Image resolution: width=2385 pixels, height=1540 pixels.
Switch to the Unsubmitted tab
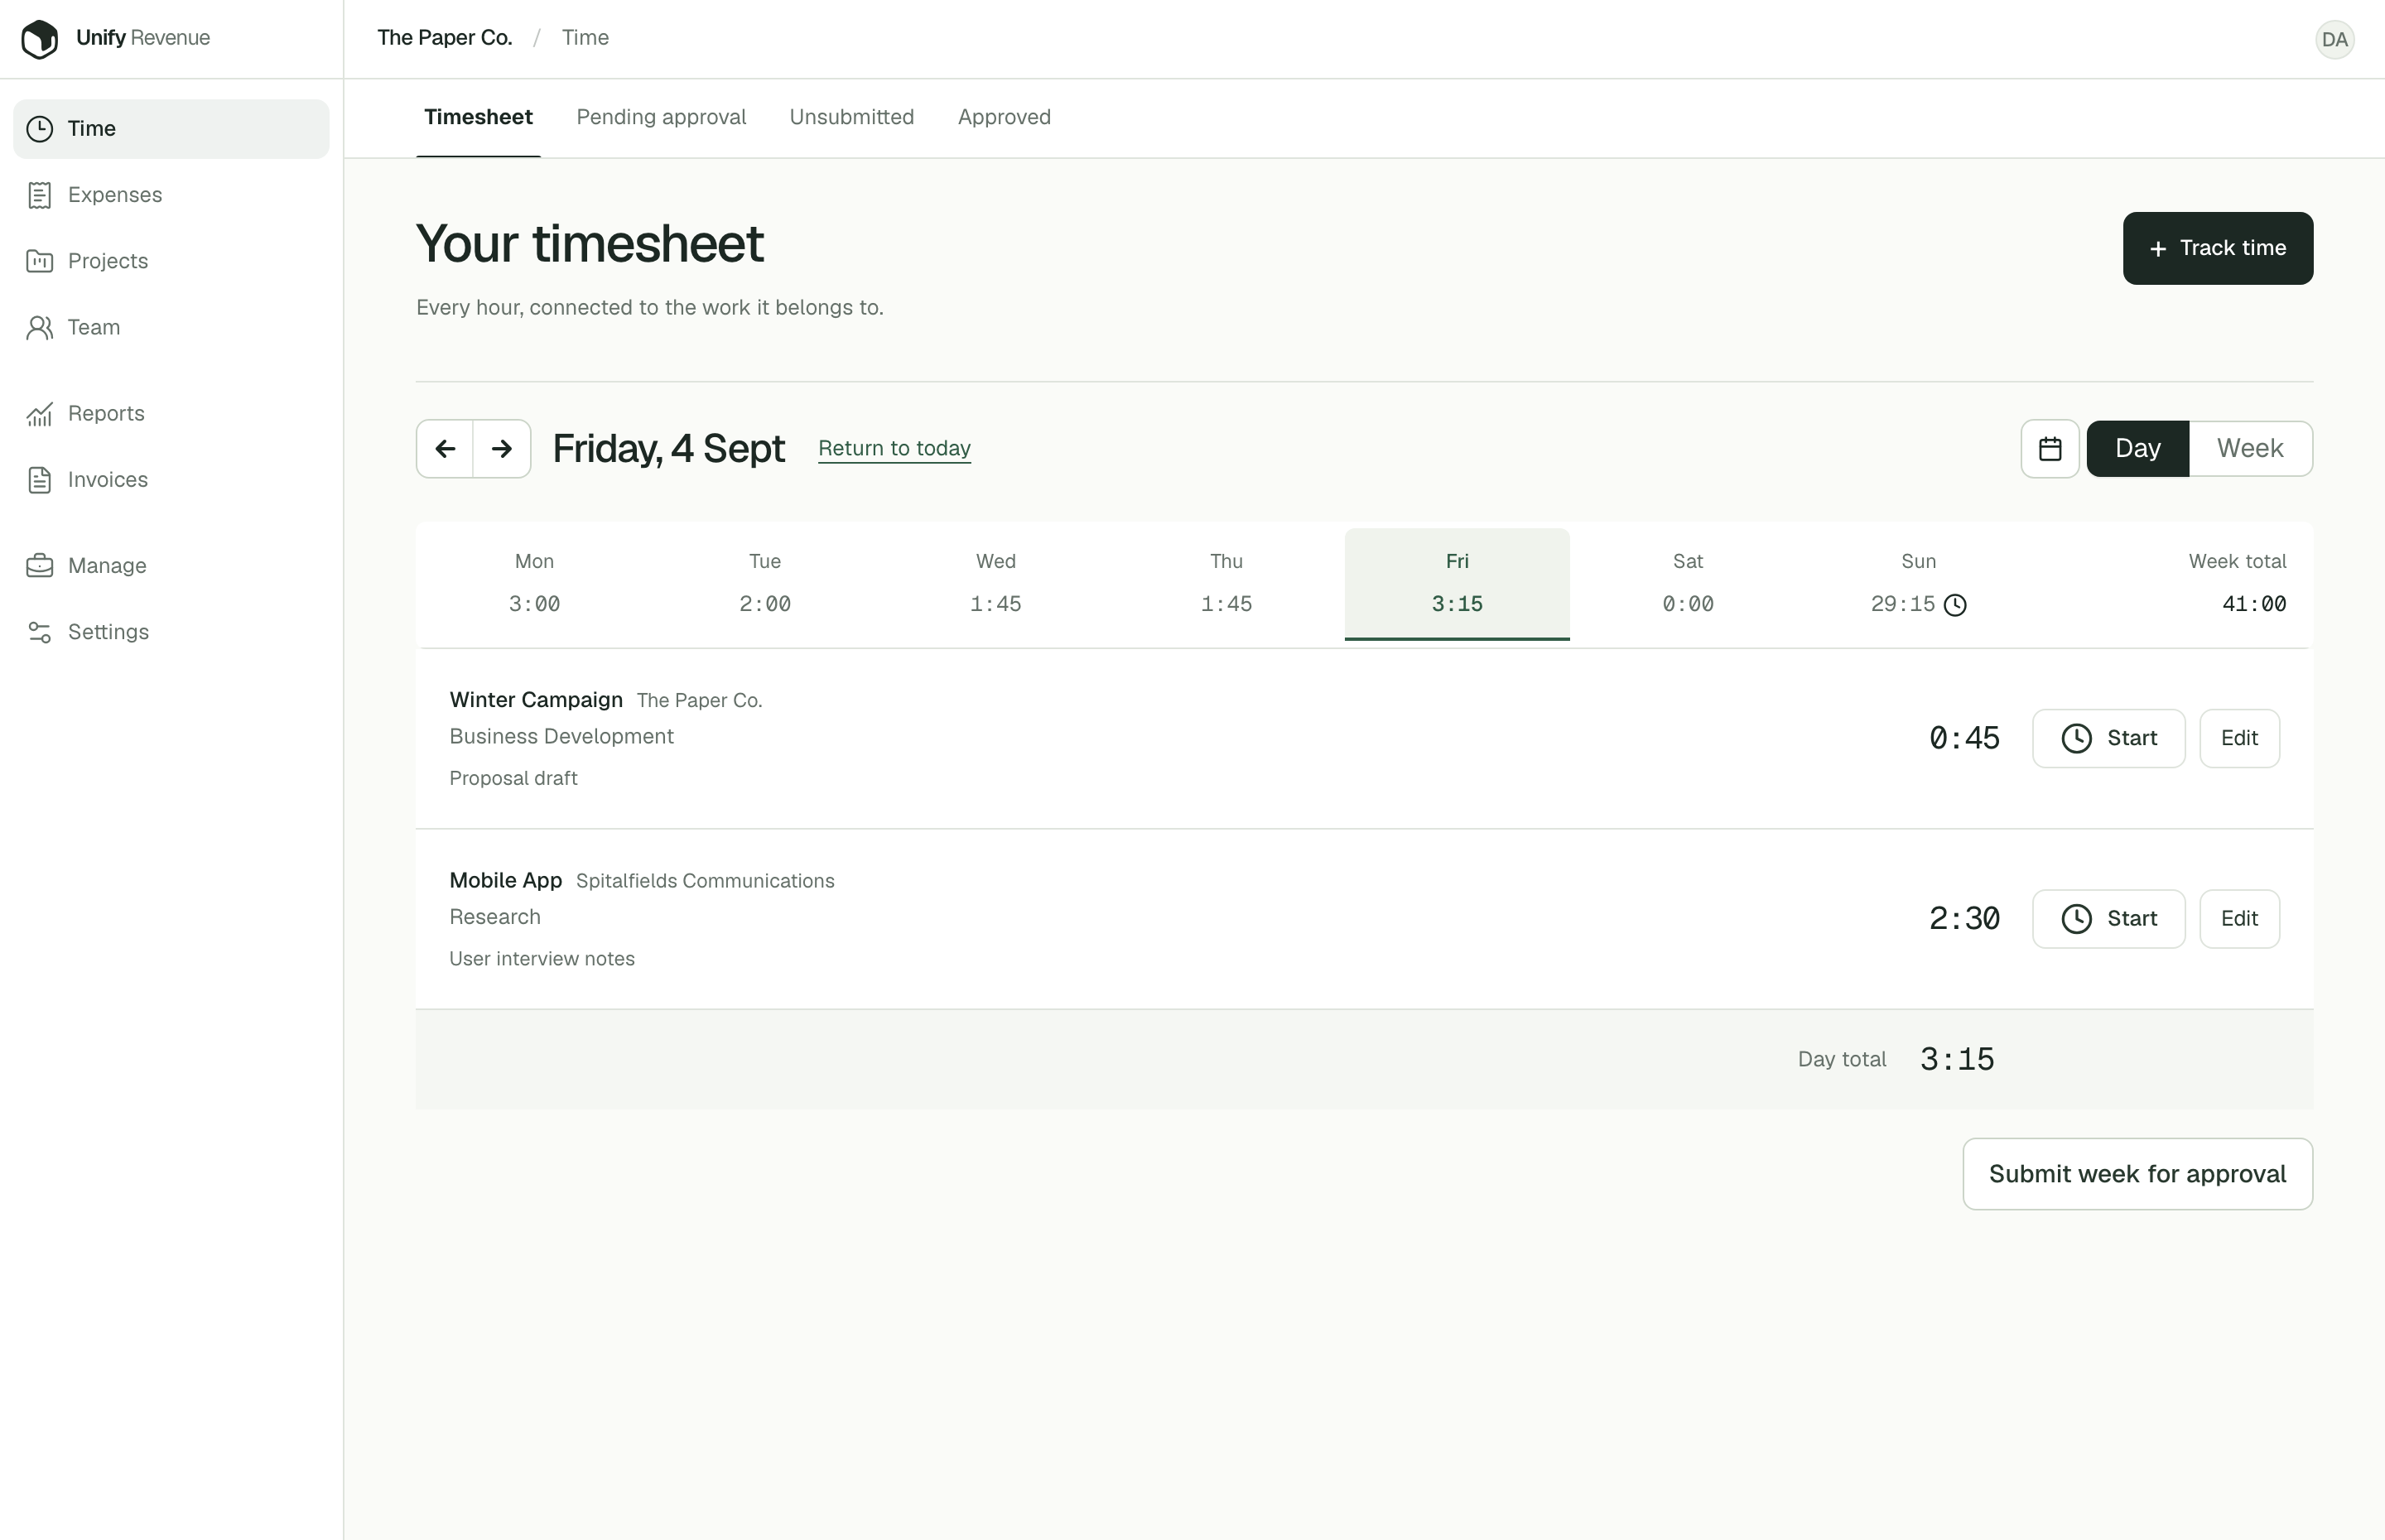click(x=852, y=118)
